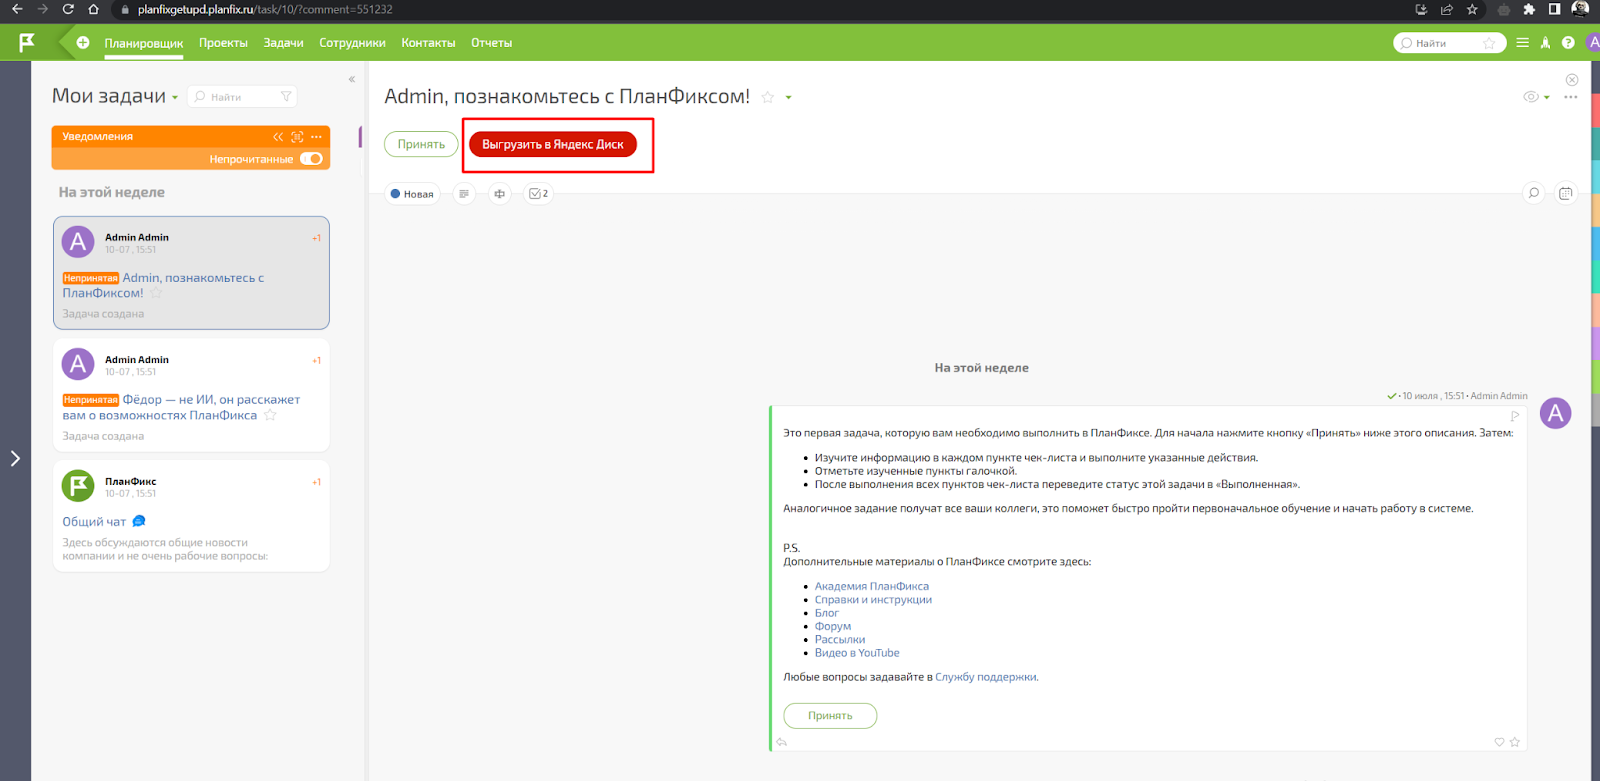Open the Сотрудники tab
1600x781 pixels.
click(352, 43)
